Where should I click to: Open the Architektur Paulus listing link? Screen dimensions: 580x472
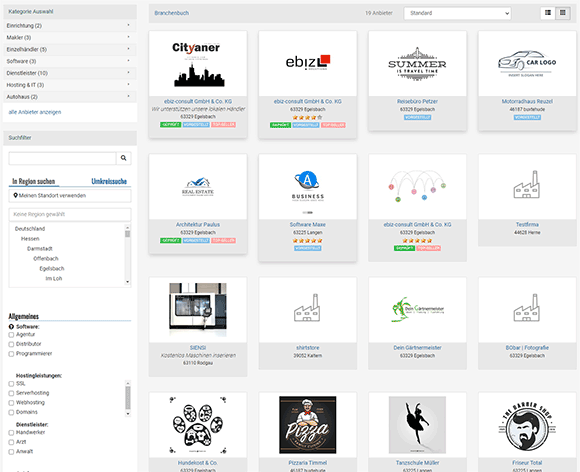pyautogui.click(x=198, y=225)
